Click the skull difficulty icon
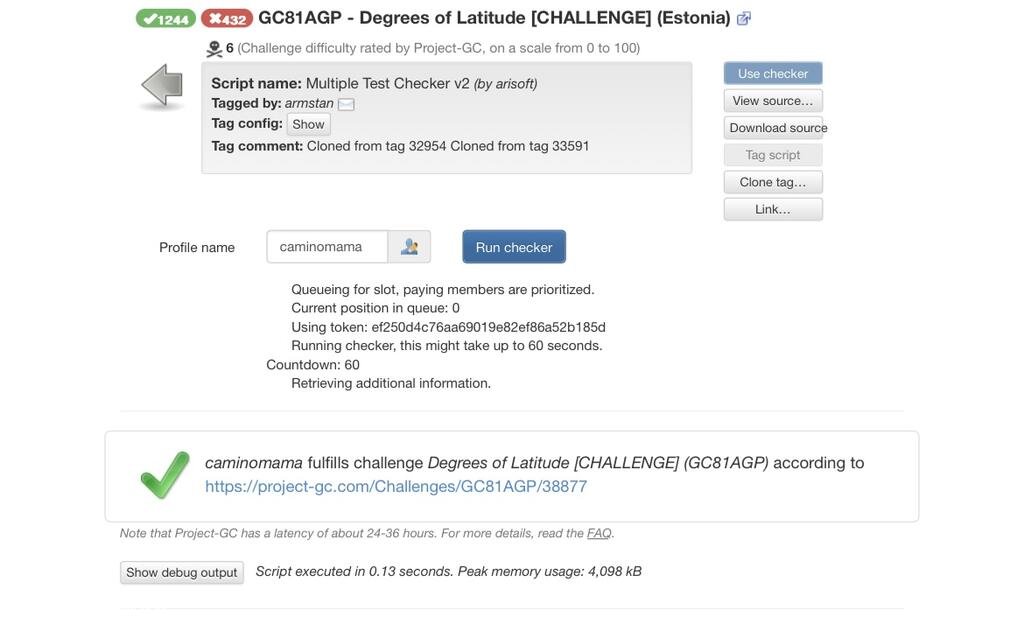The width and height of the screenshot is (1024, 624). (x=214, y=49)
